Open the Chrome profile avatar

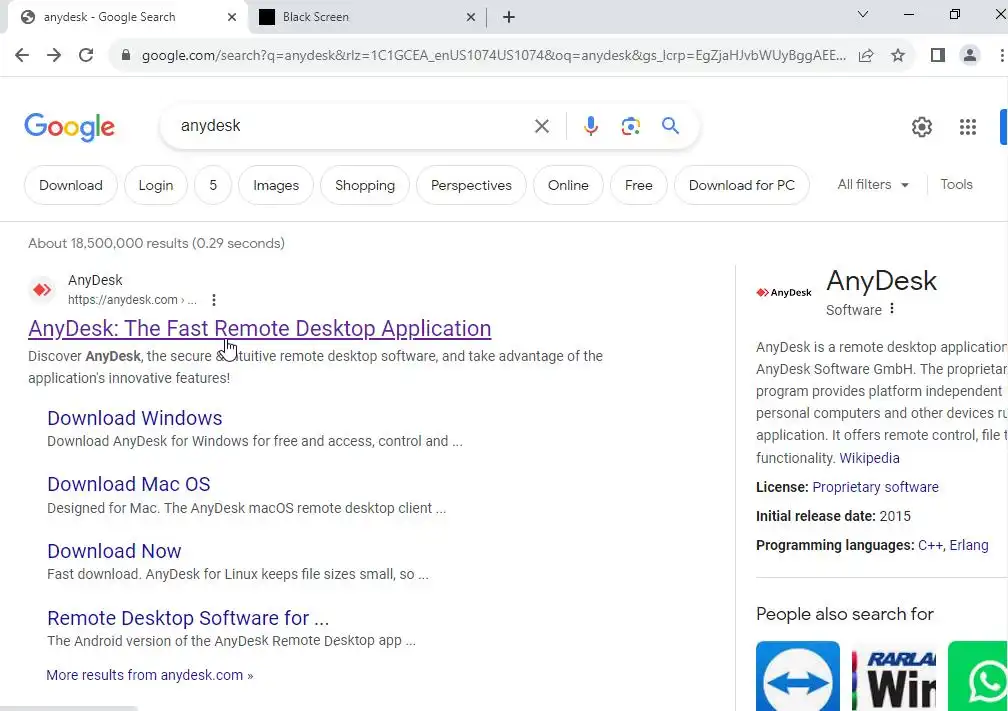coord(969,55)
